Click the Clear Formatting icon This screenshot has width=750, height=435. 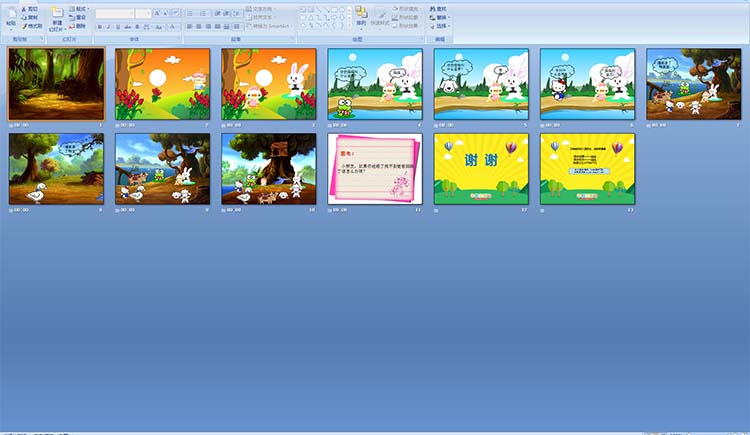(x=176, y=13)
